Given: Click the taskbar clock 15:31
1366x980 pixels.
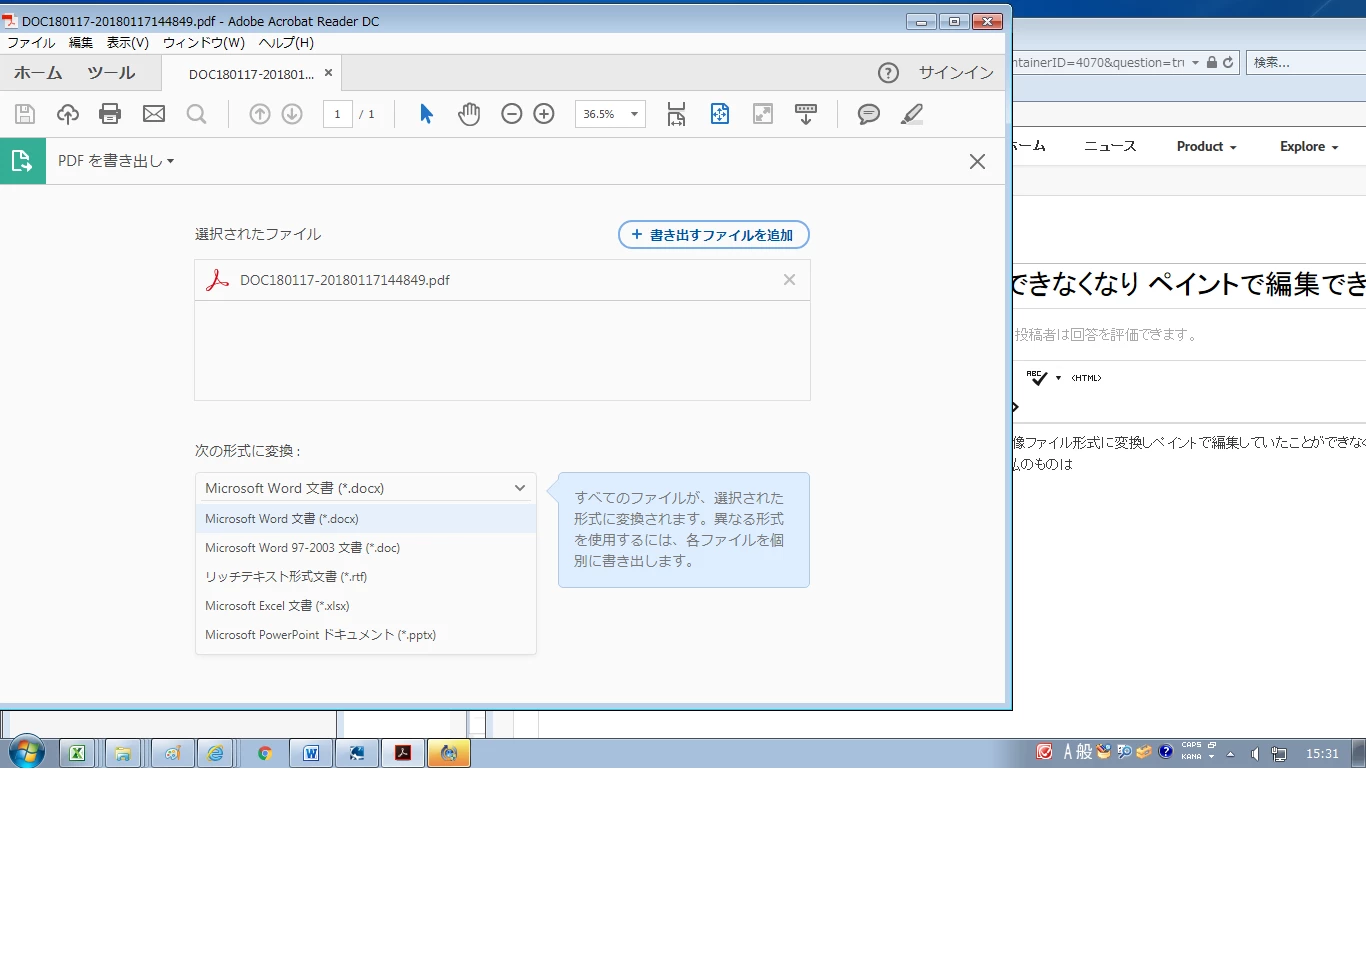Looking at the screenshot, I should (1322, 754).
